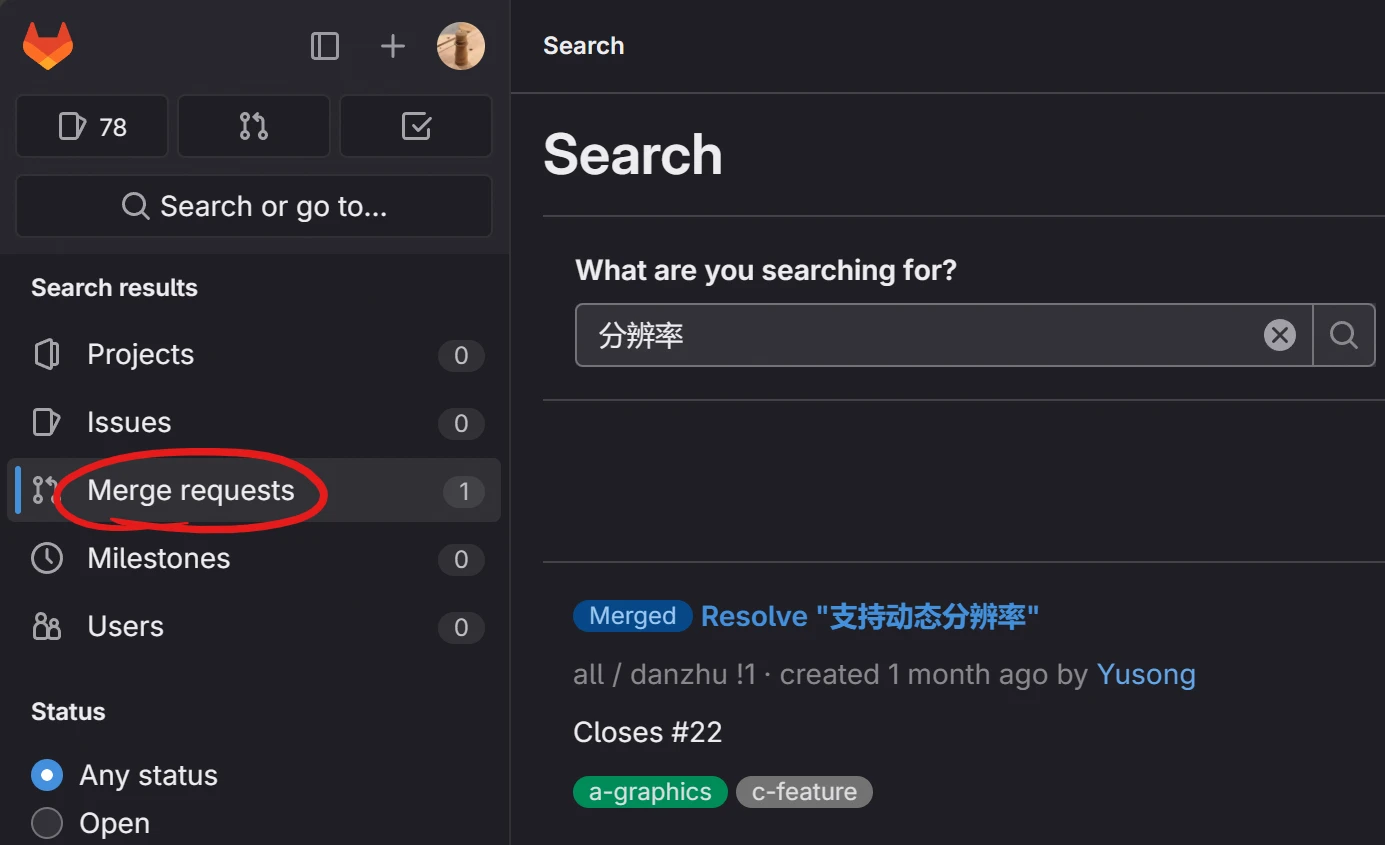This screenshot has width=1385, height=845.
Task: Select Merge requests results category
Action: pyautogui.click(x=190, y=490)
